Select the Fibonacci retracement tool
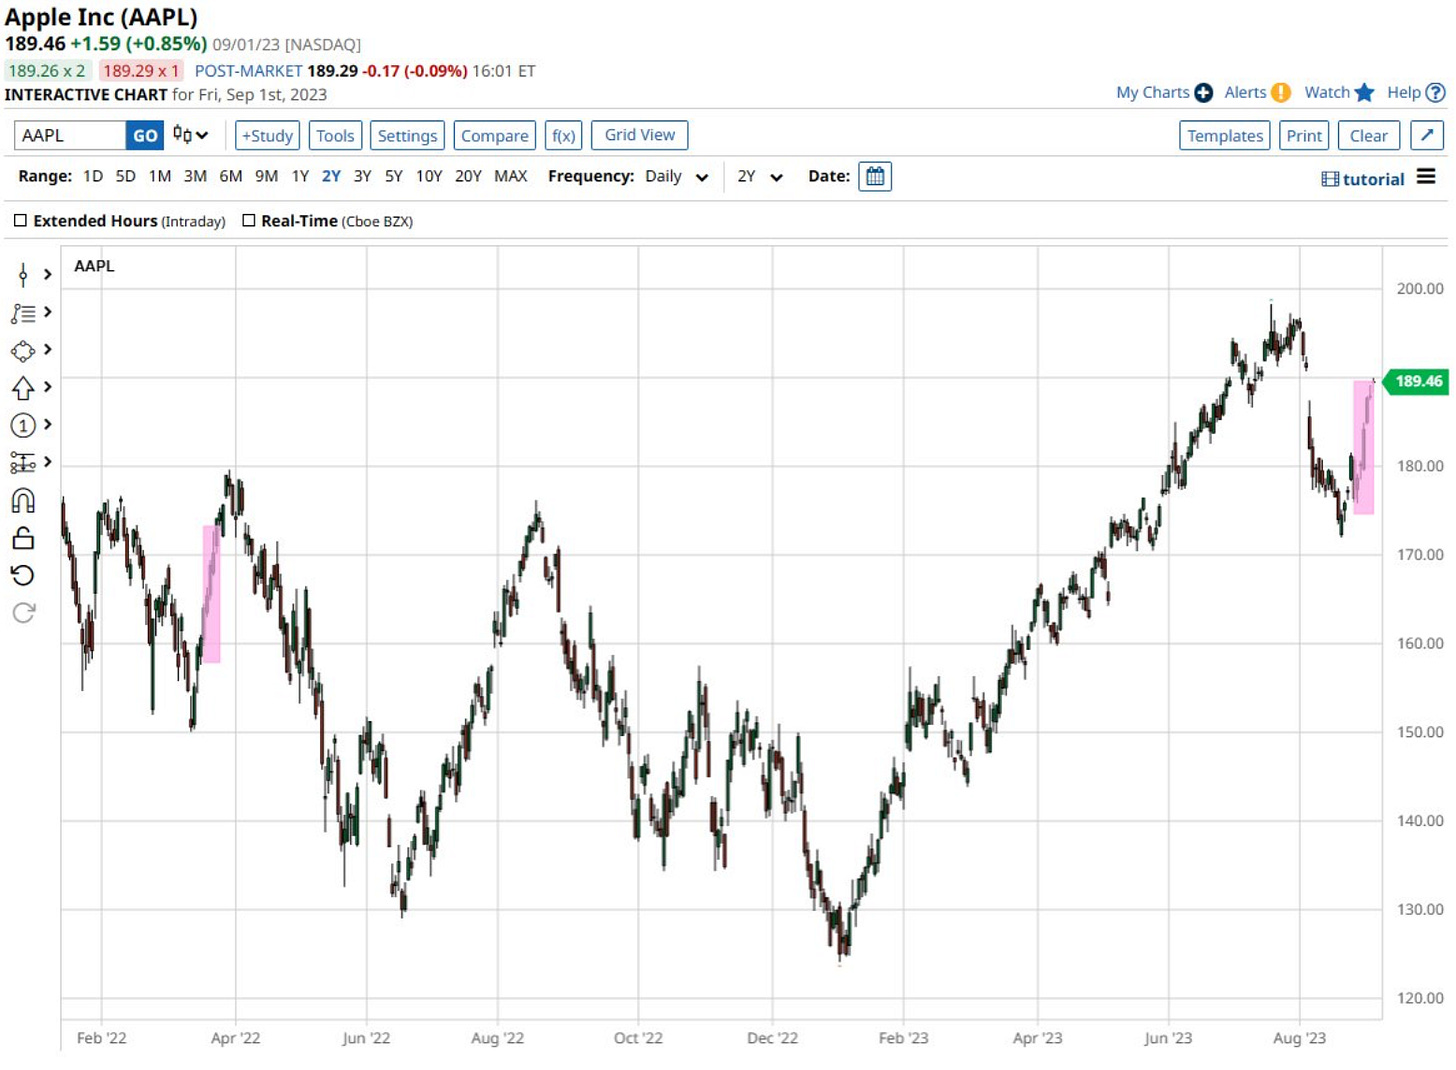Screen dimensions: 1456x1070 click(x=23, y=314)
